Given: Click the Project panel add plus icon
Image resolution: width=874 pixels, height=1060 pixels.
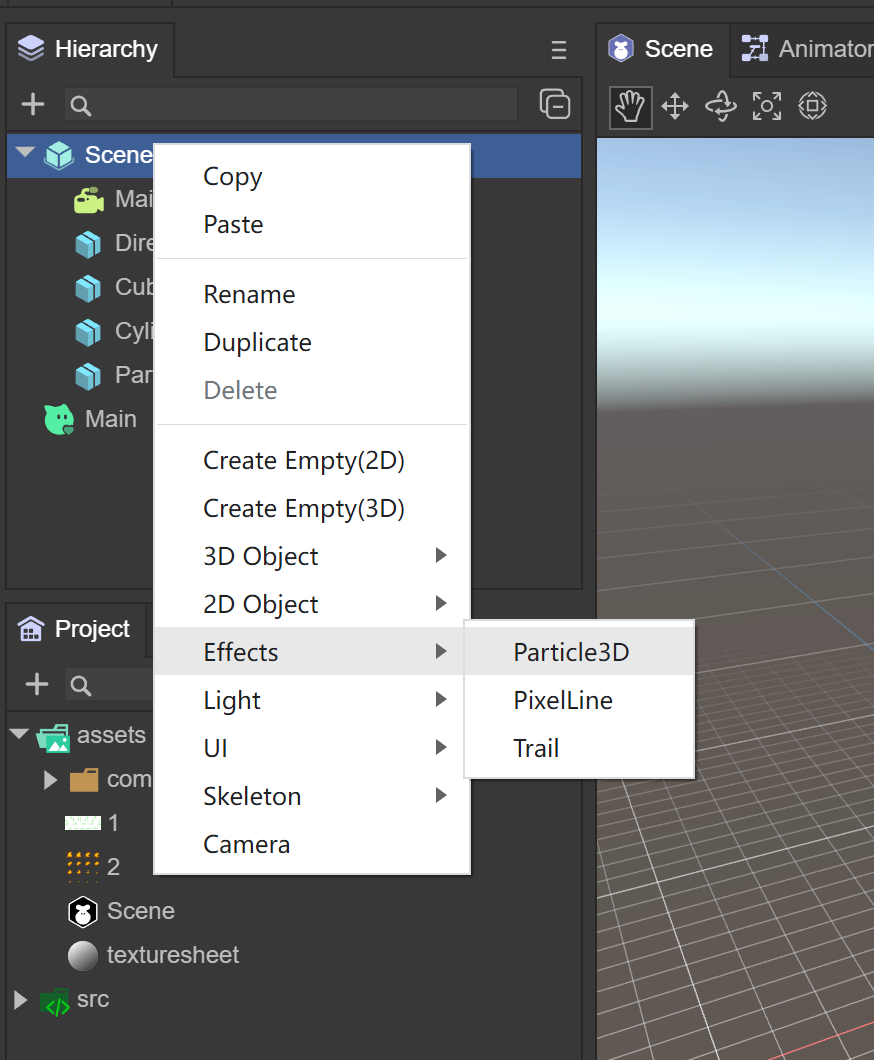Looking at the screenshot, I should click(37, 684).
